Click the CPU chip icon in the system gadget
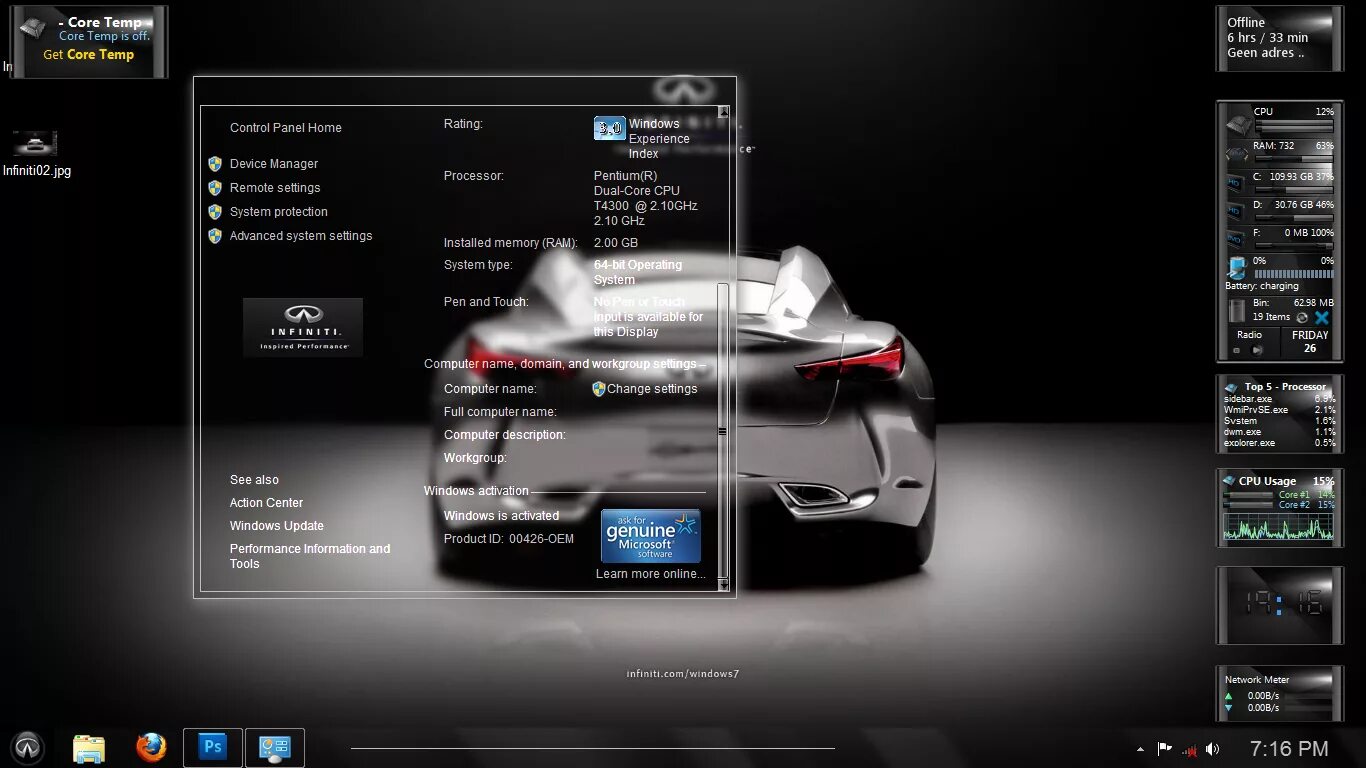The image size is (1366, 768). pos(1239,124)
